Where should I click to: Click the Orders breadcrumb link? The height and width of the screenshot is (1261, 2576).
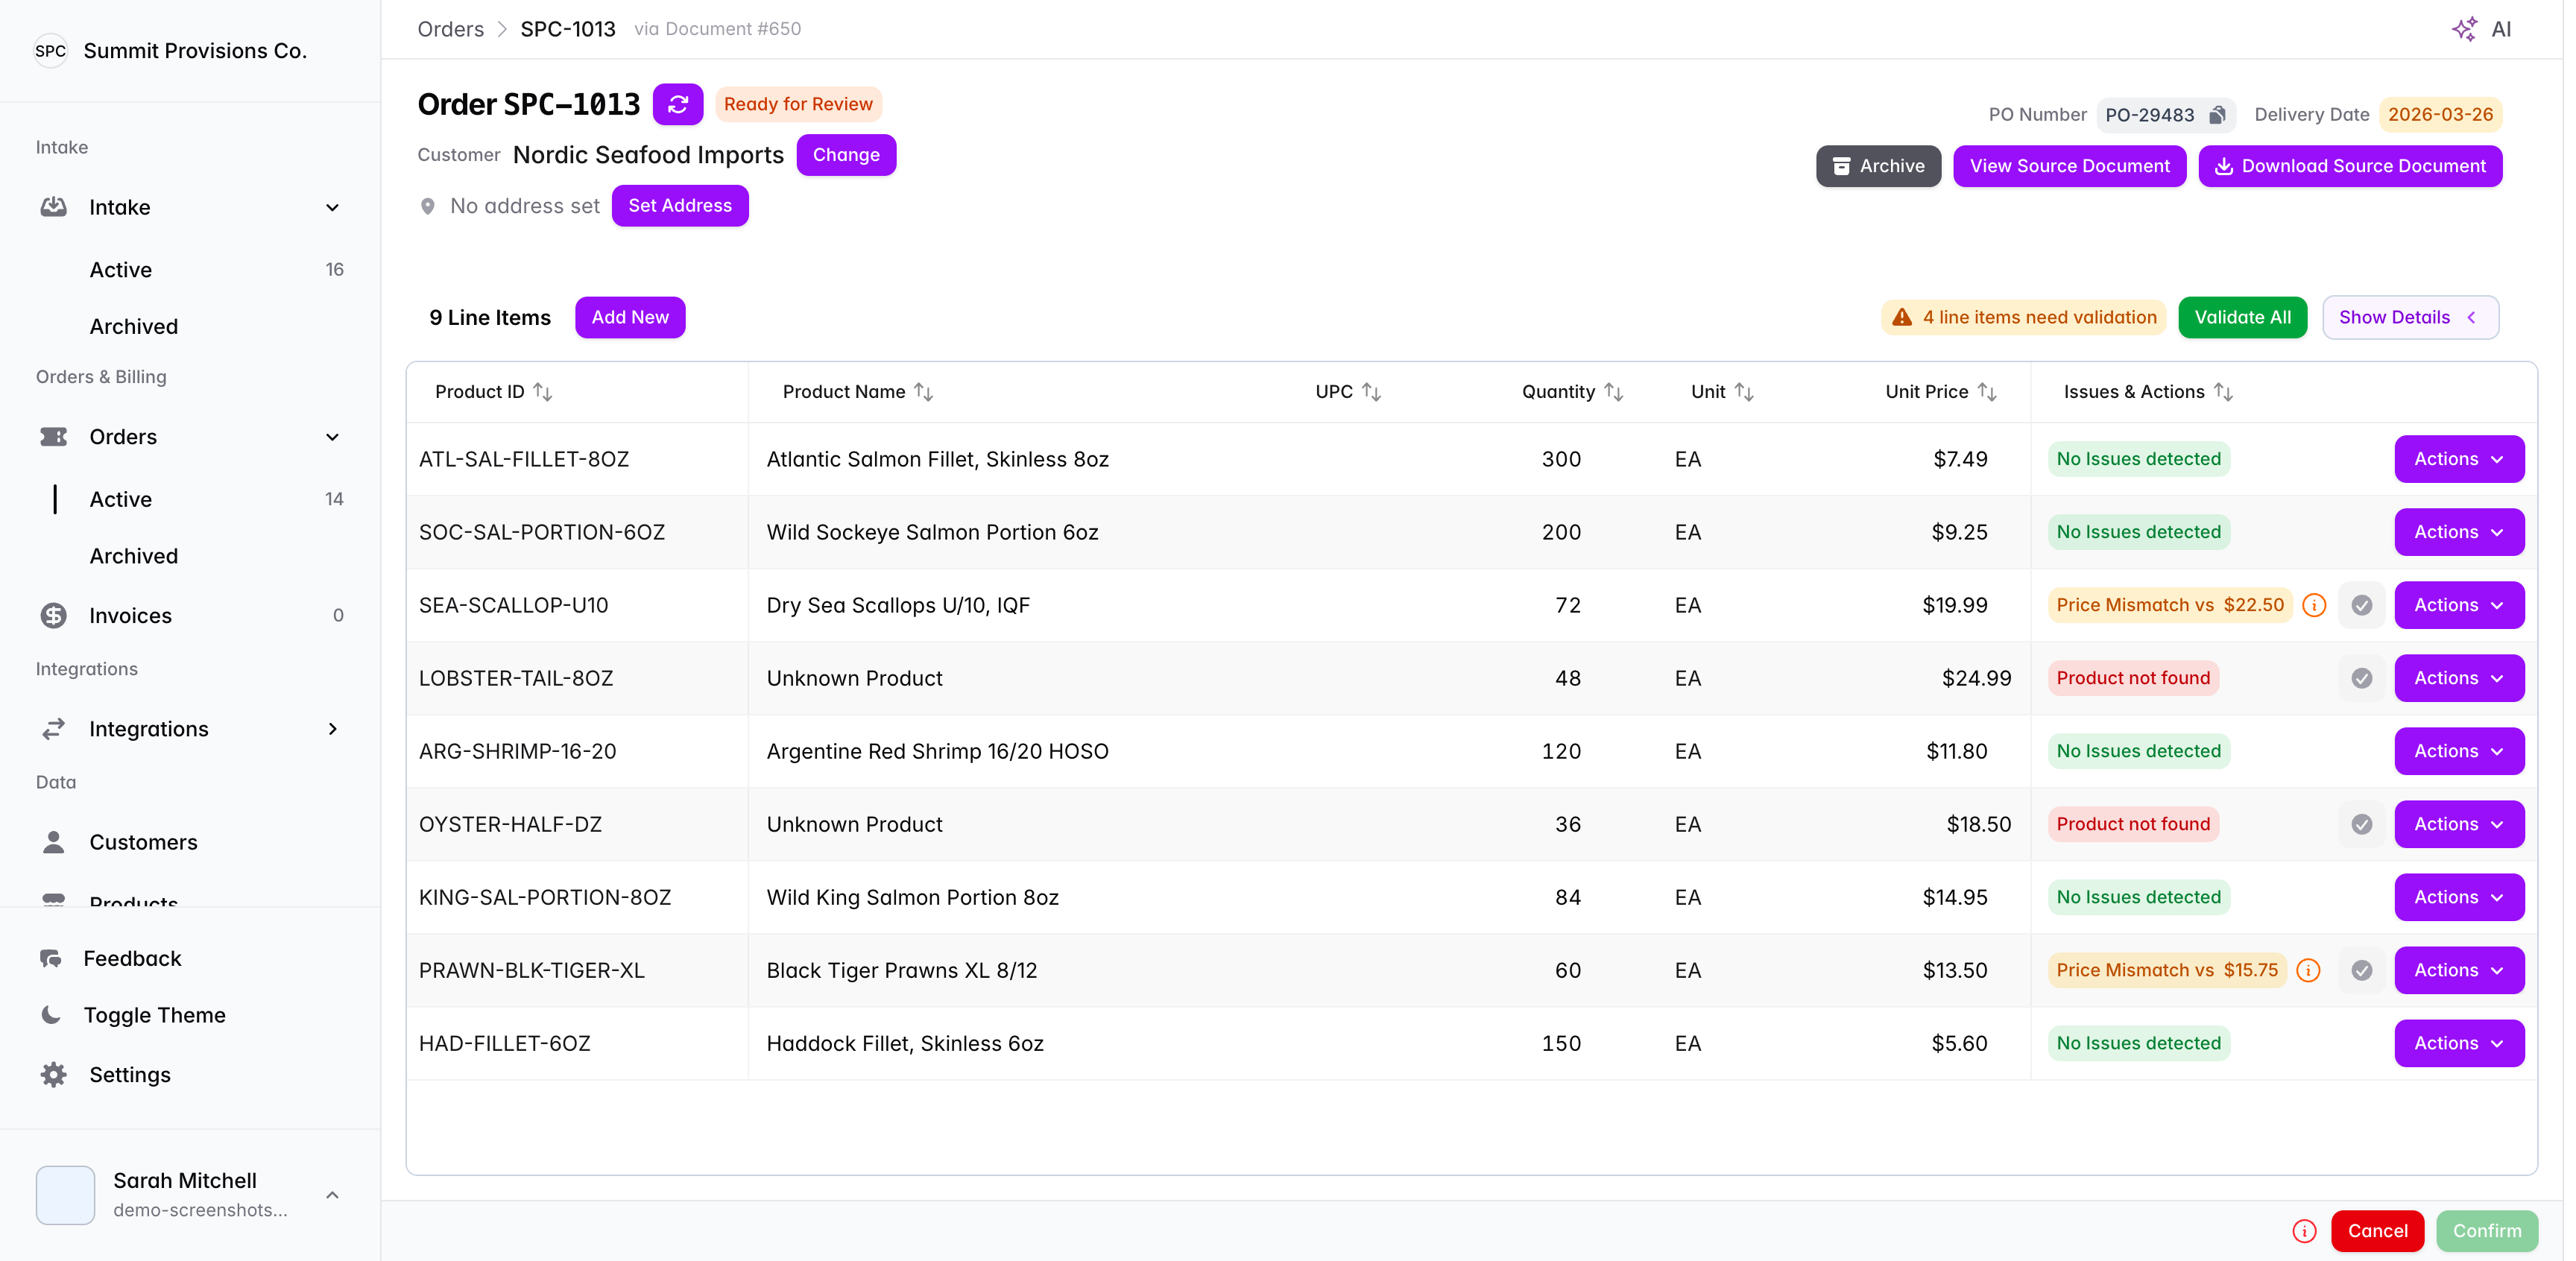(x=450, y=29)
